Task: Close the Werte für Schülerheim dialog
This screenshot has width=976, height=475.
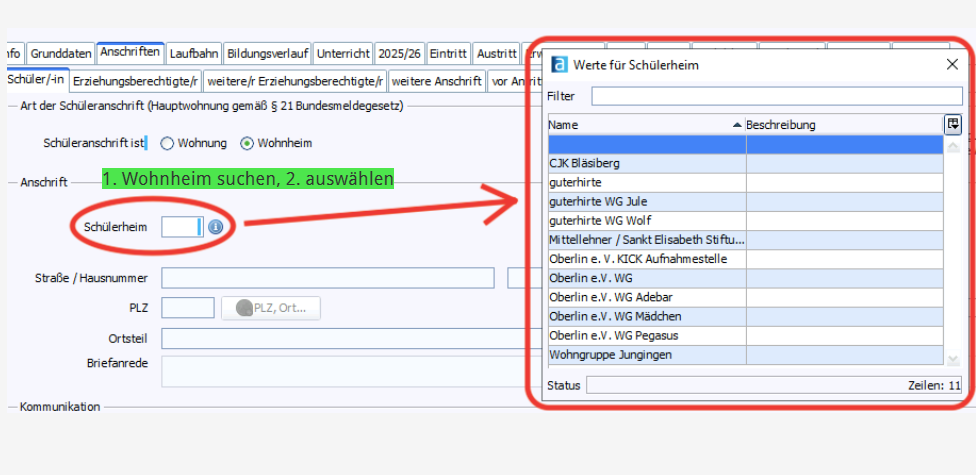Action: tap(952, 64)
